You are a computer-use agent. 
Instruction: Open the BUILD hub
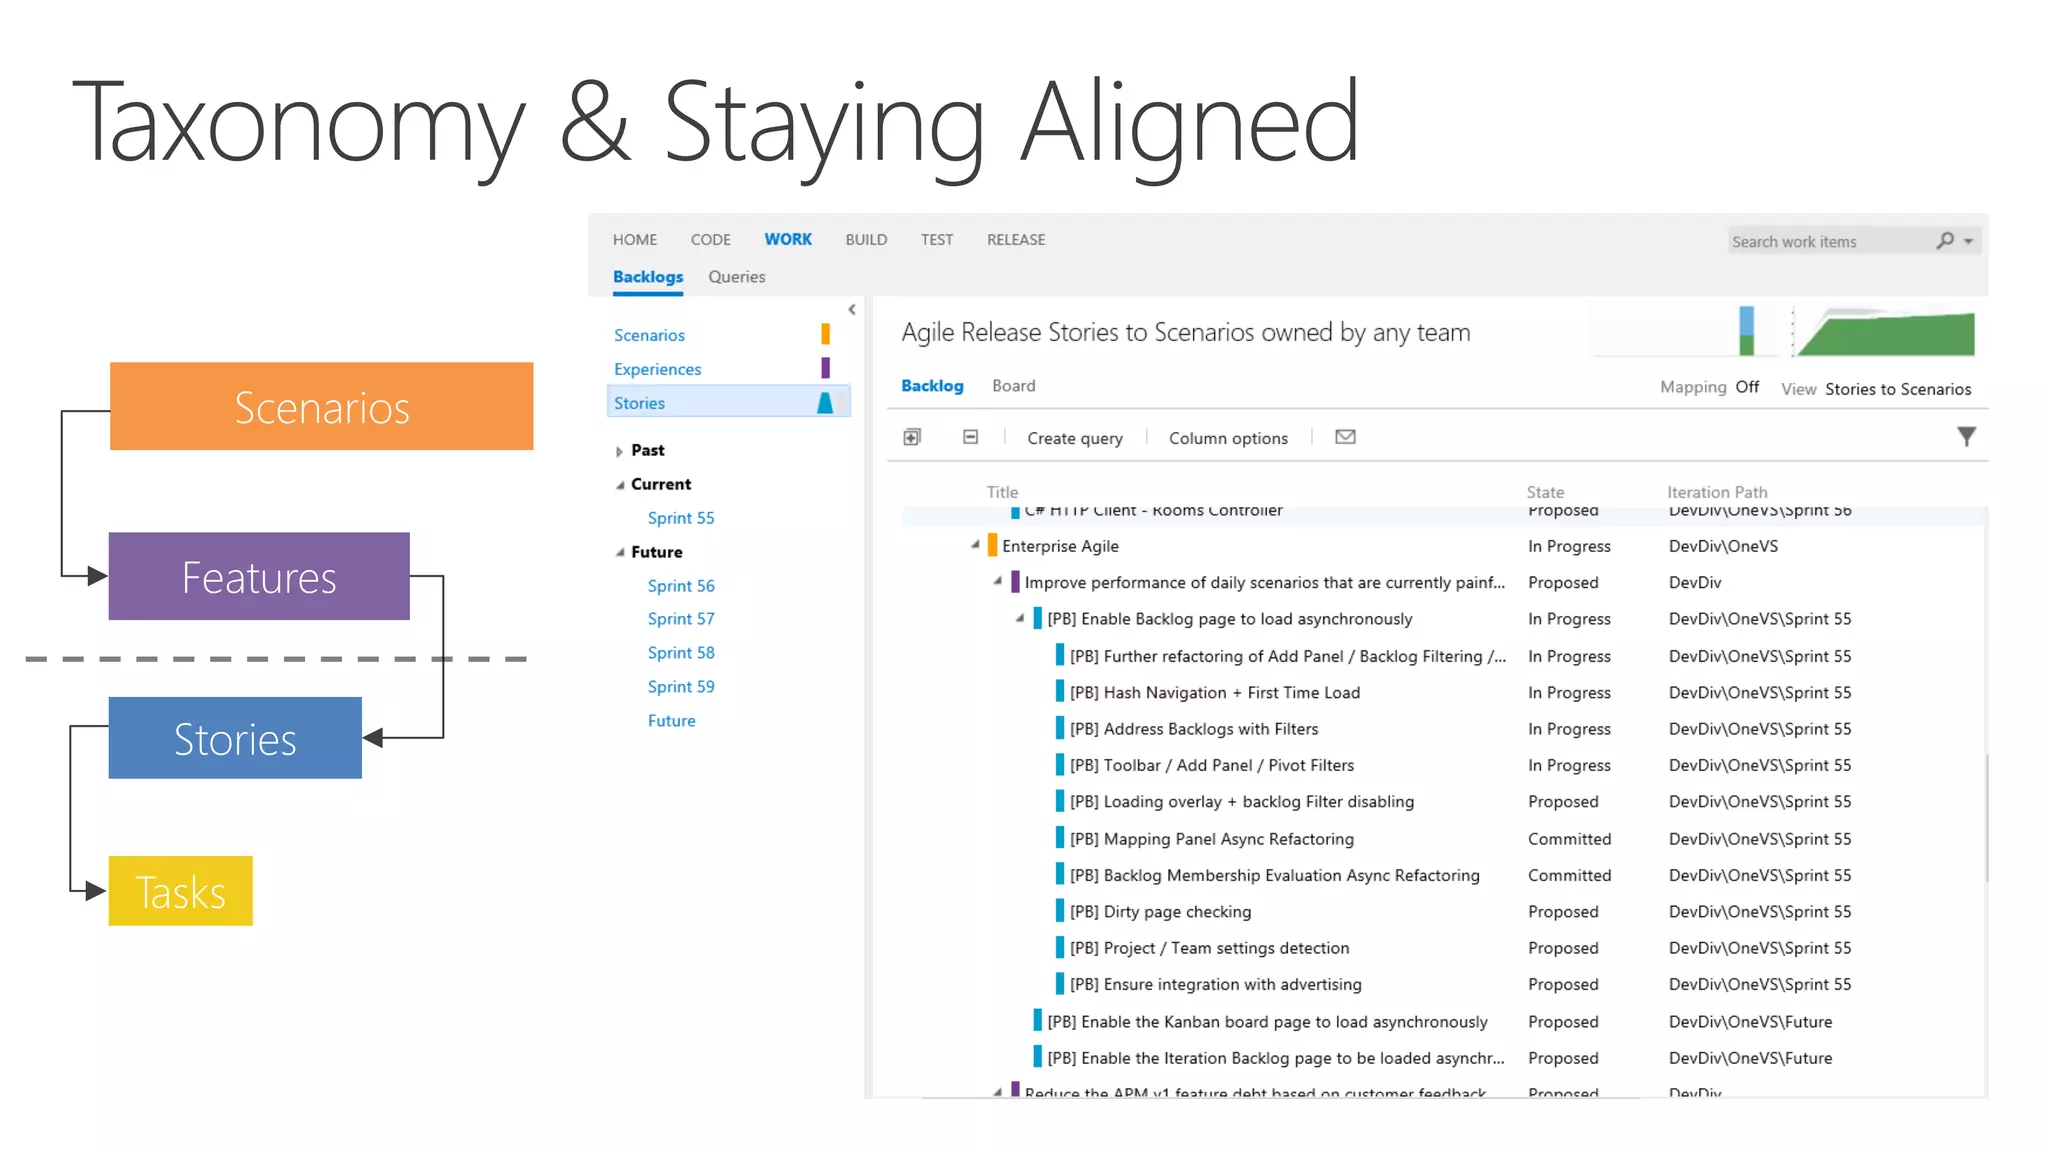(x=866, y=240)
